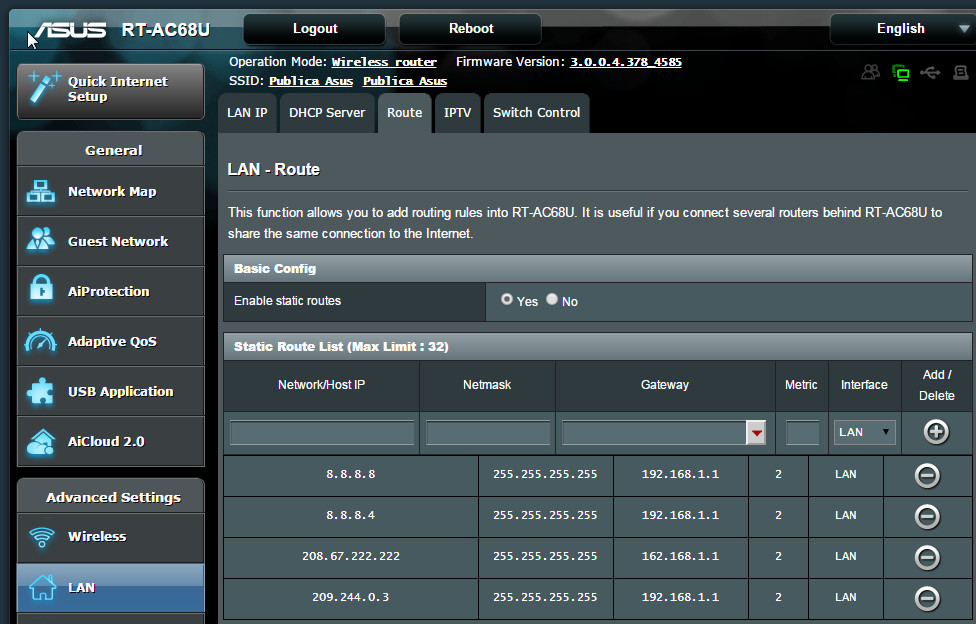Click the printer status icon in header

click(x=960, y=73)
